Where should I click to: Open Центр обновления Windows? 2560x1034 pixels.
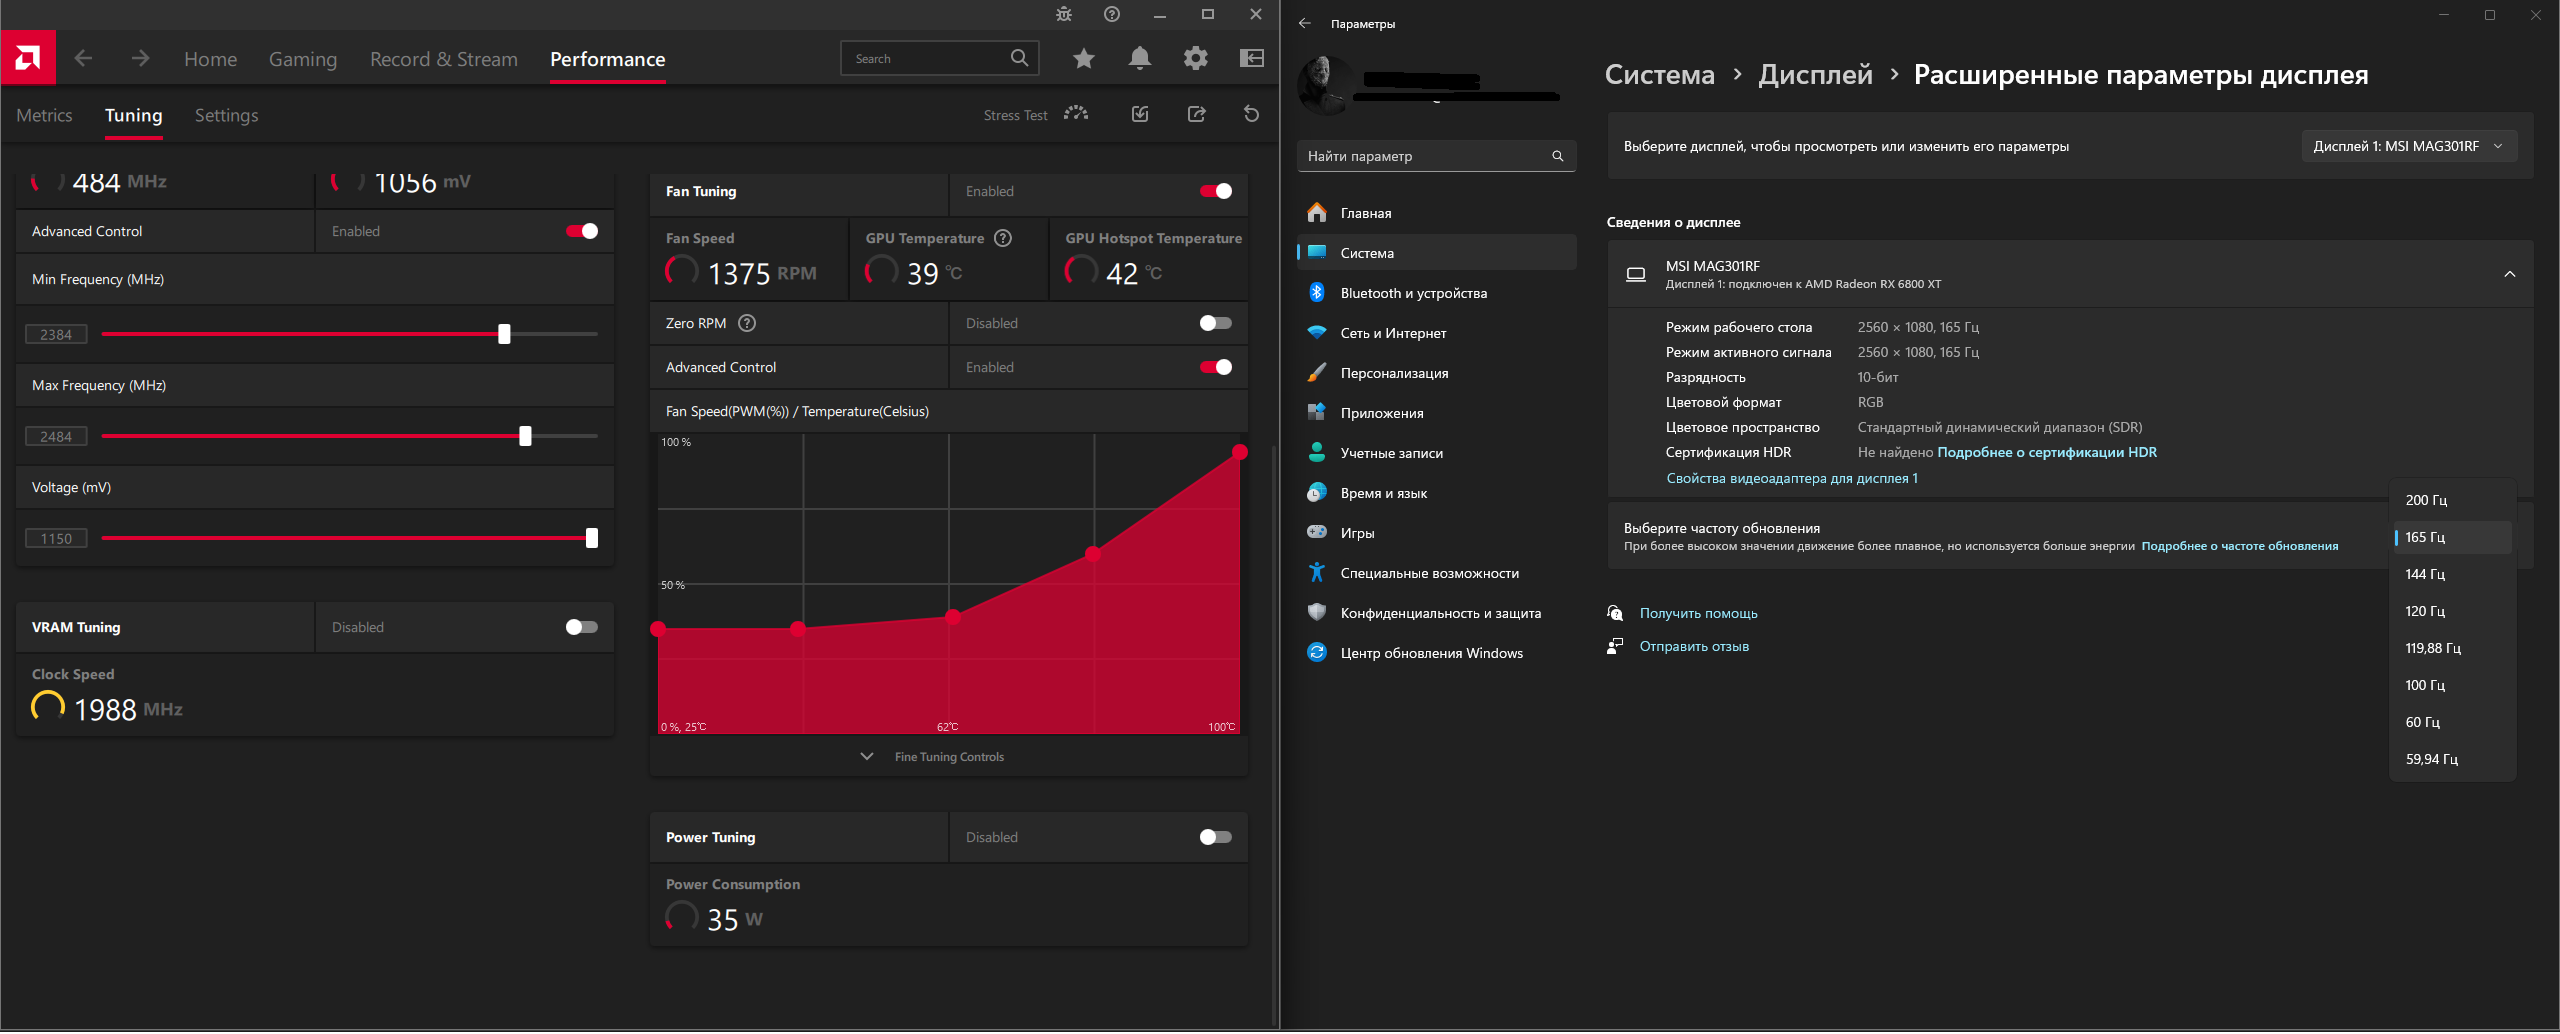(x=1437, y=653)
